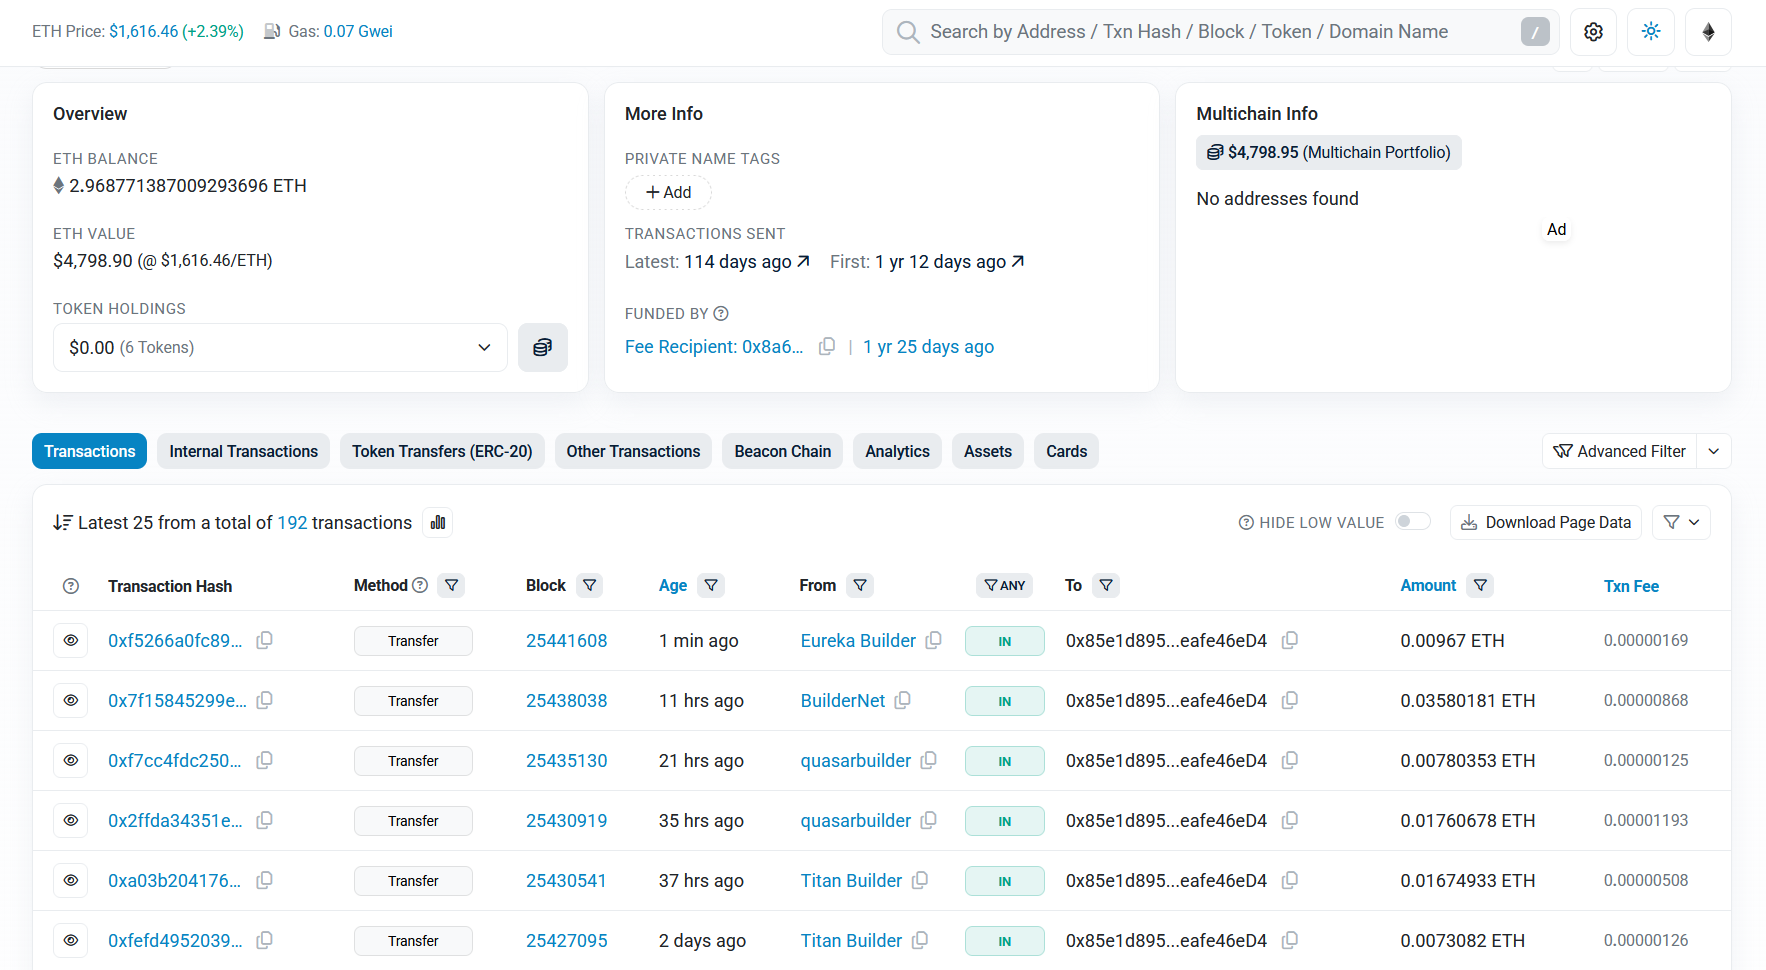Open Titan Builder address in 25430541 row
Screen dimensions: 1766x970
(x=851, y=880)
